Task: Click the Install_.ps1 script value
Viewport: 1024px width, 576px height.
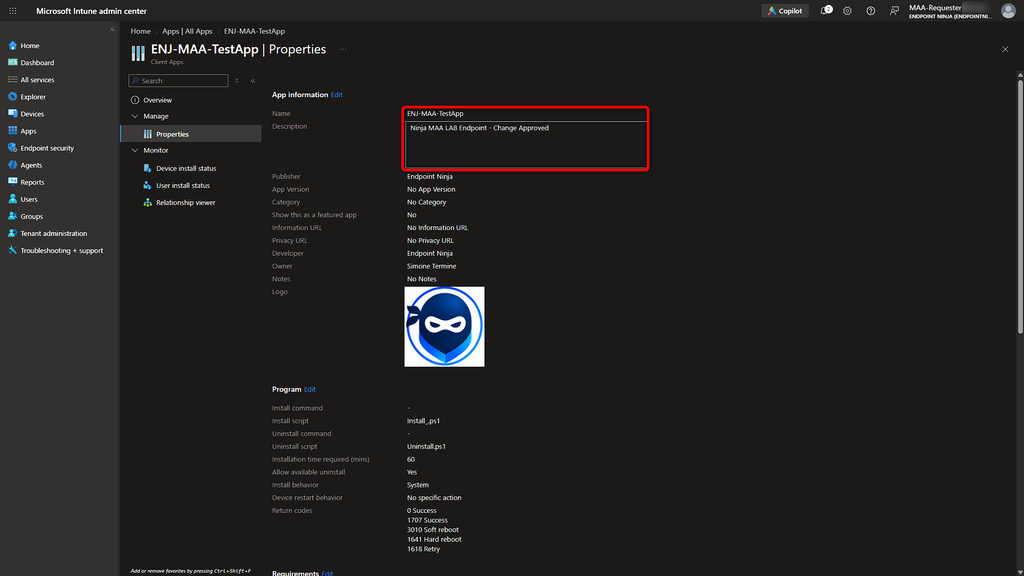Action: [x=423, y=421]
